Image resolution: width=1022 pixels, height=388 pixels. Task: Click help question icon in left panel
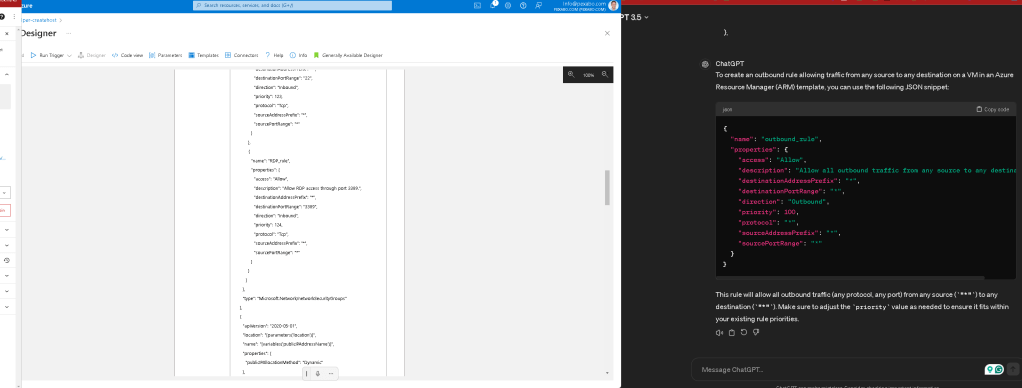(3, 16)
